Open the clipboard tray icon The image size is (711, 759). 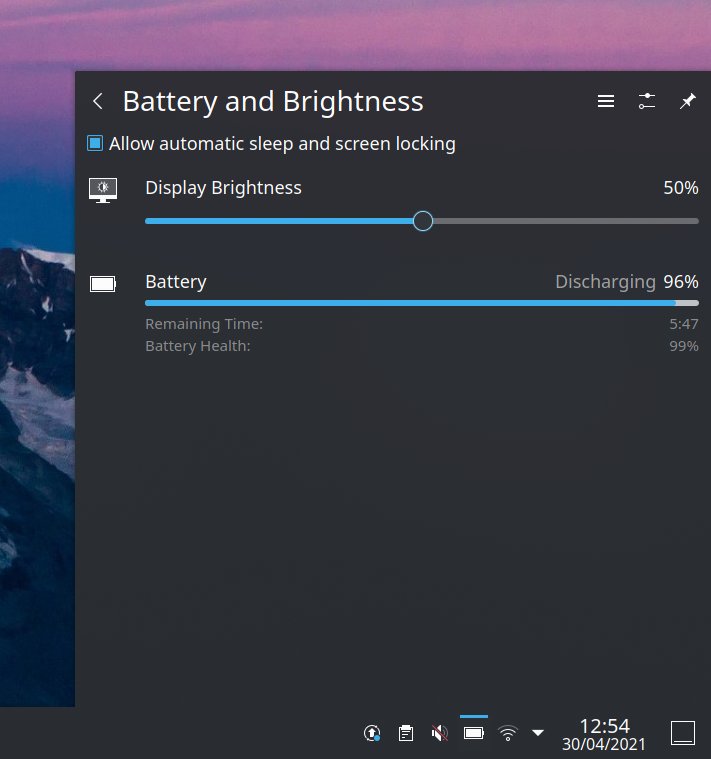pos(406,733)
